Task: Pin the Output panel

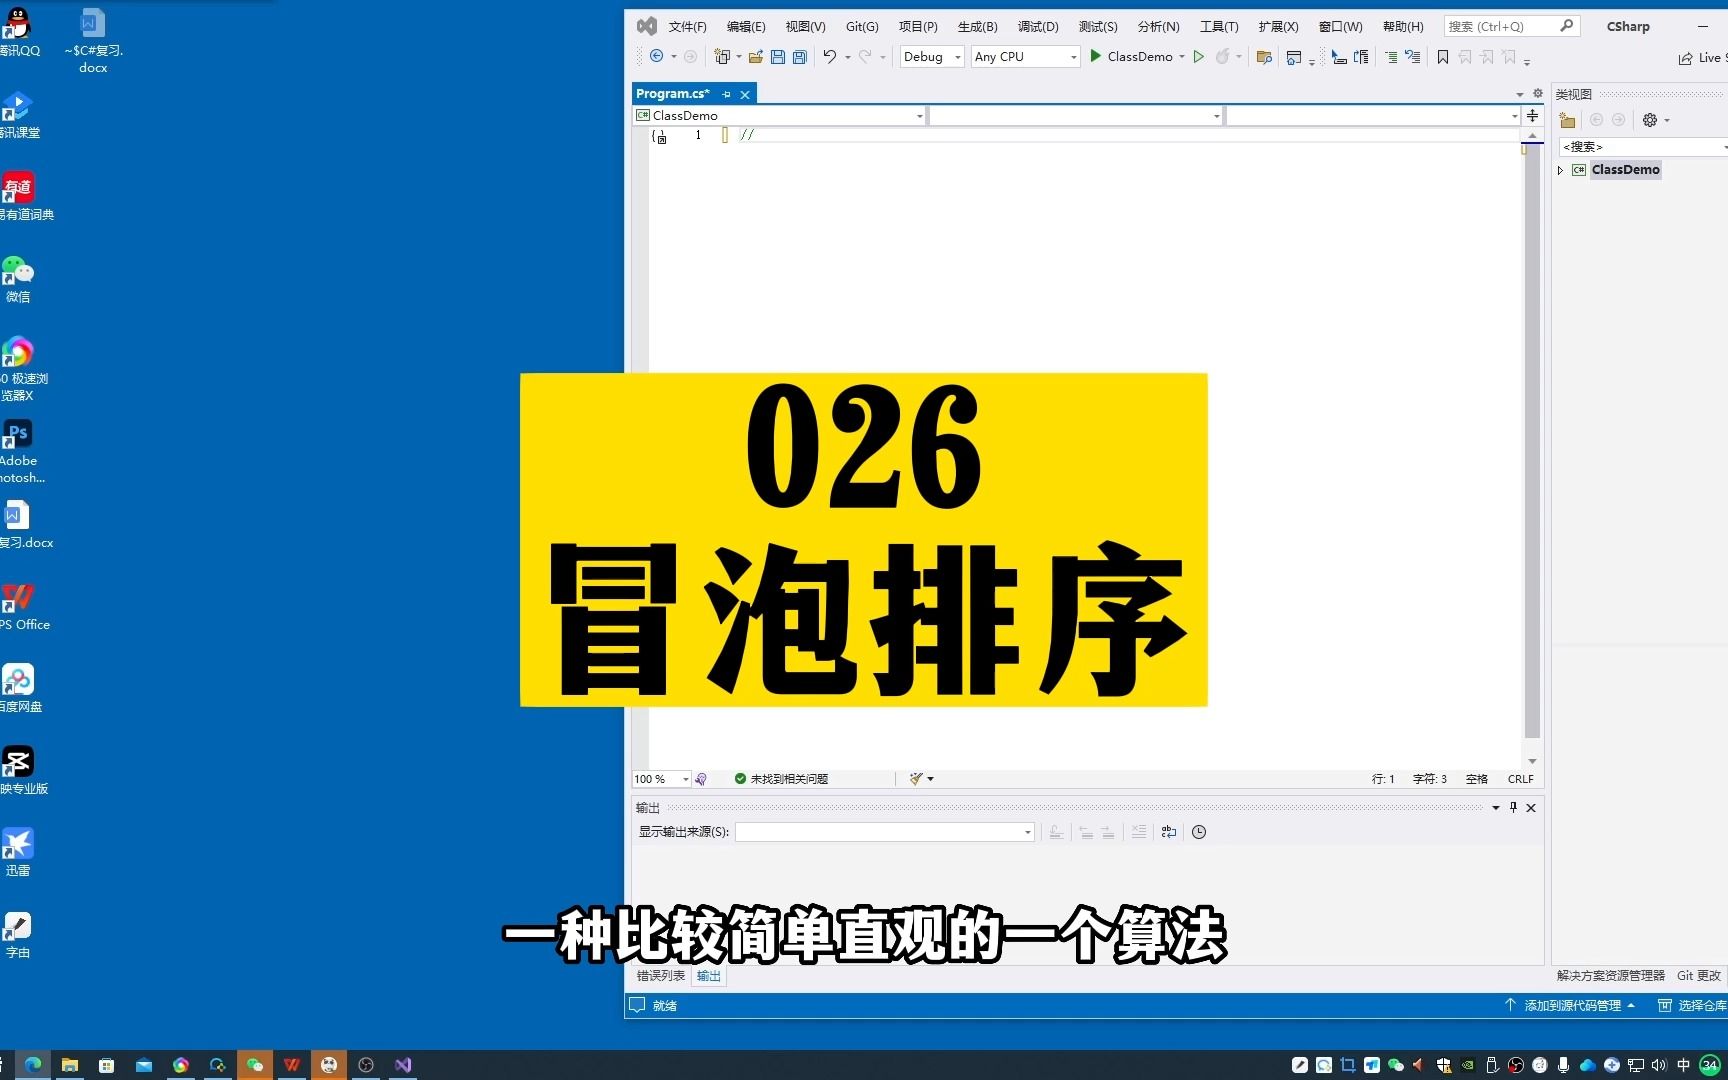Action: tap(1513, 807)
